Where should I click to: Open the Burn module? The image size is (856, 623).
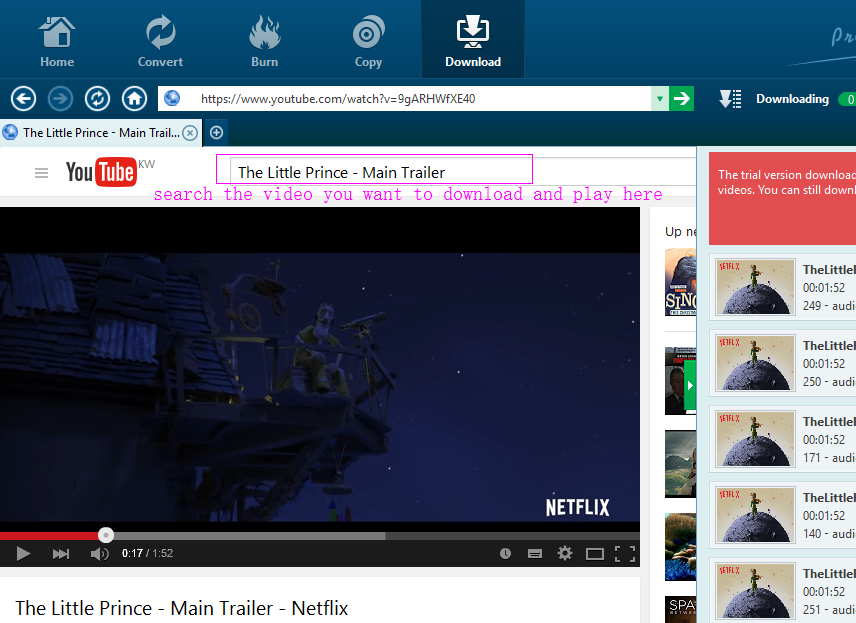coord(264,41)
